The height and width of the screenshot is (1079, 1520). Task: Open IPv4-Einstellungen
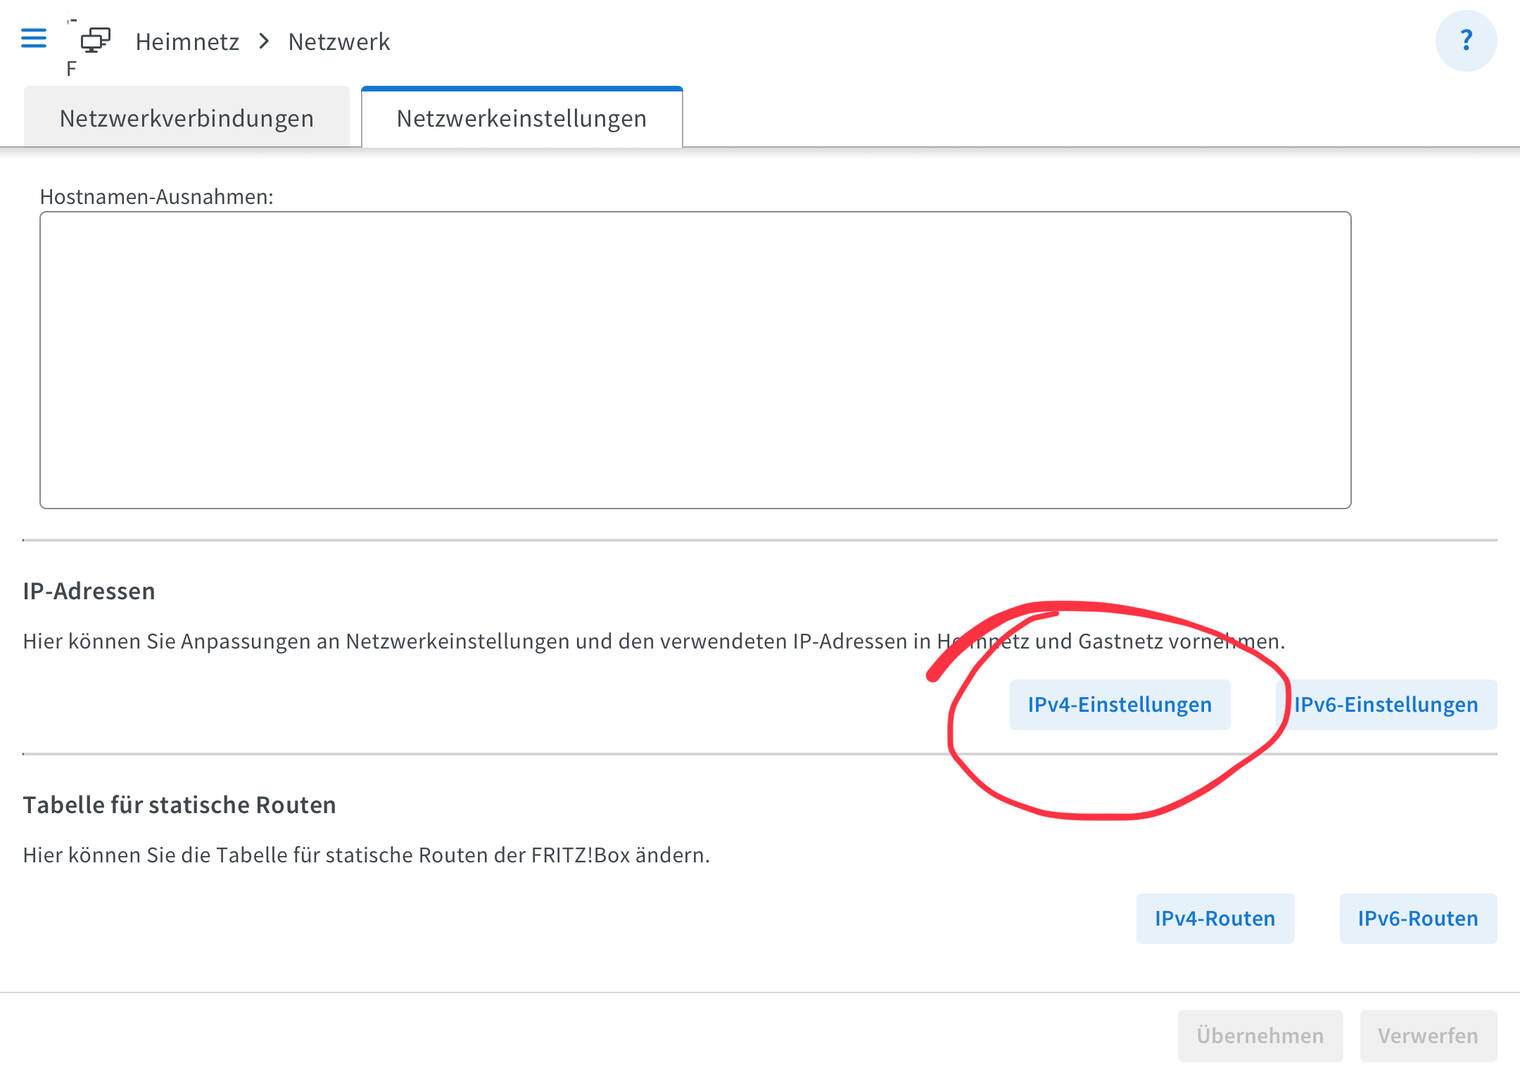coord(1119,705)
